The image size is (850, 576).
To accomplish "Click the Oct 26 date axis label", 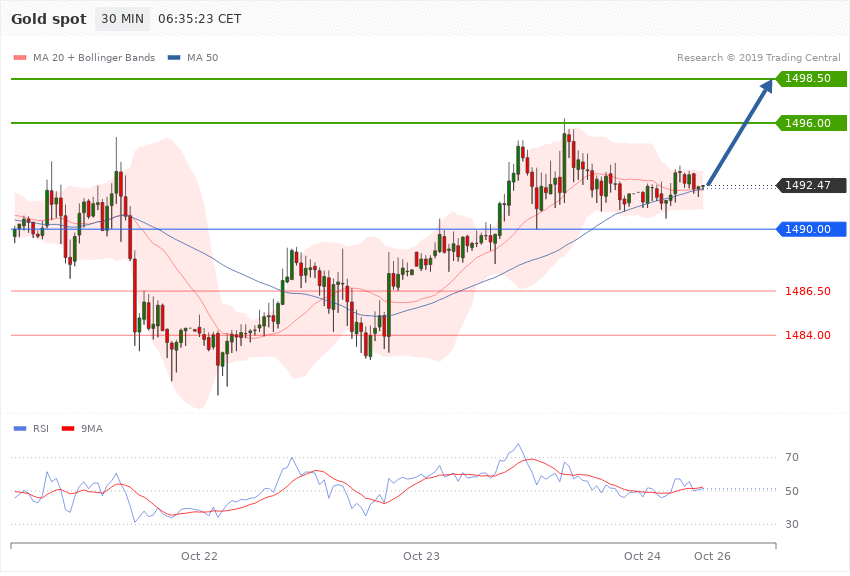I will pos(712,556).
